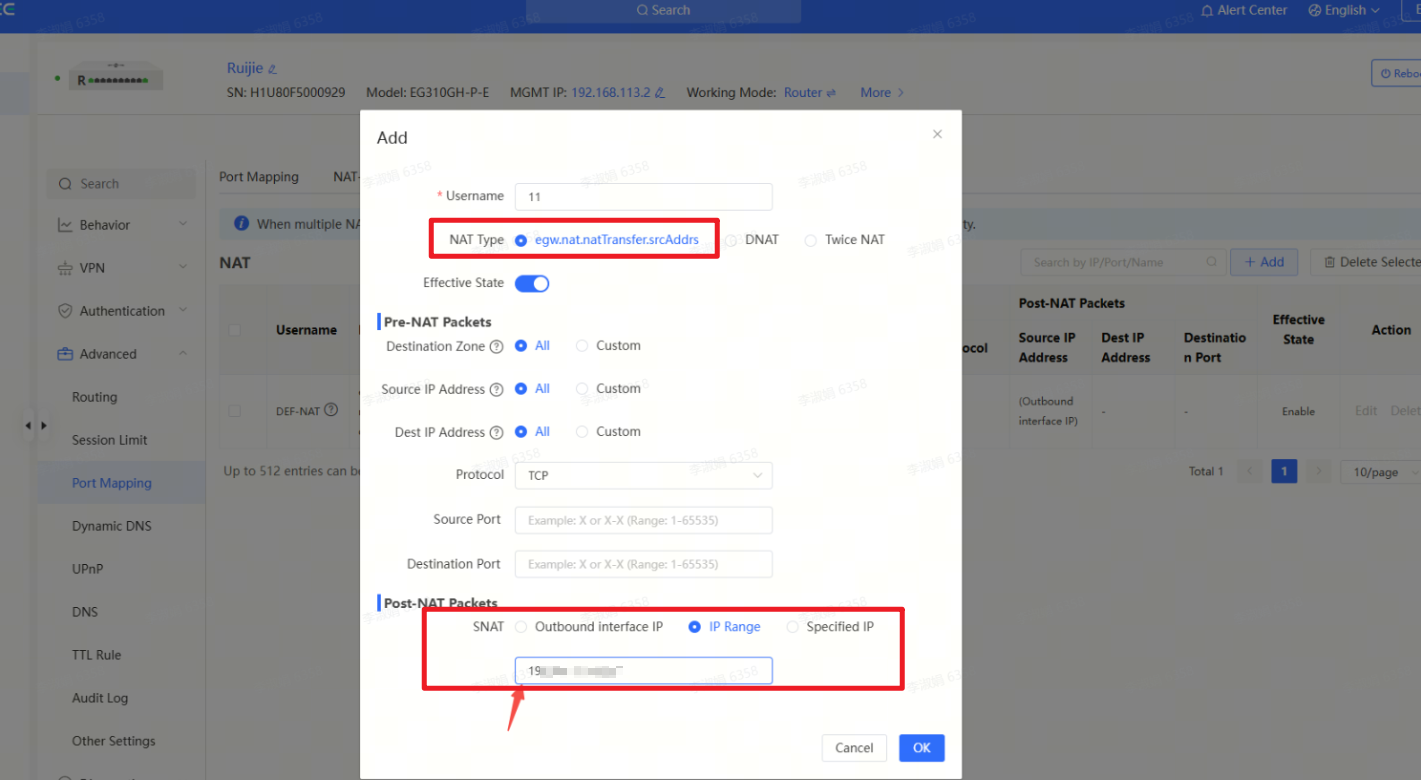Click the Destination Zone help icon

point(496,347)
